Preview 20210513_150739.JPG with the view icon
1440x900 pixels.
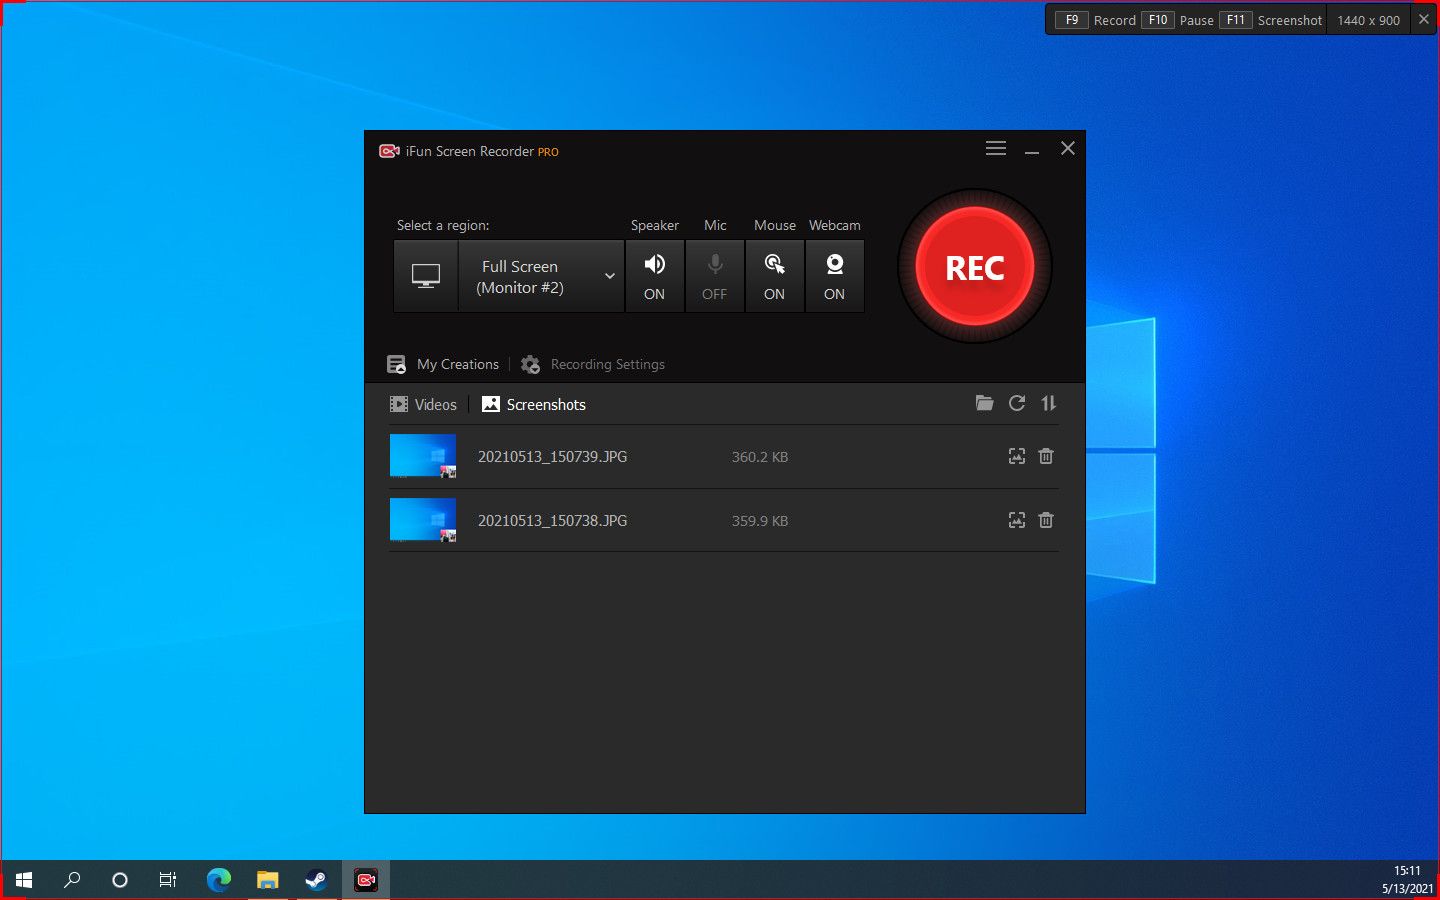pos(1016,456)
